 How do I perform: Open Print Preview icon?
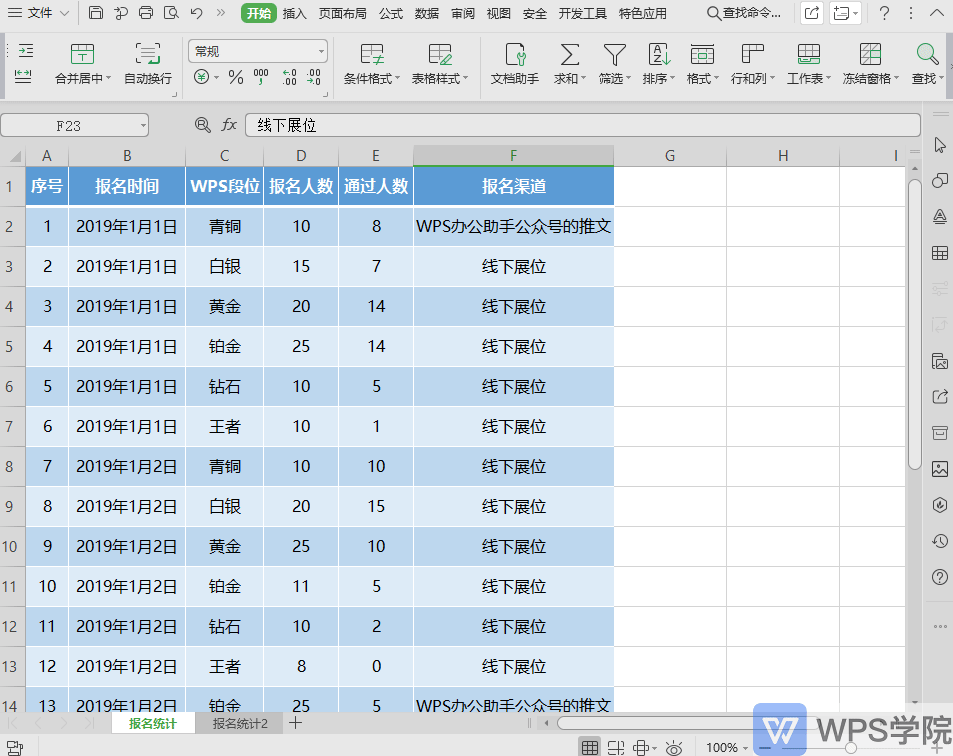click(x=171, y=13)
